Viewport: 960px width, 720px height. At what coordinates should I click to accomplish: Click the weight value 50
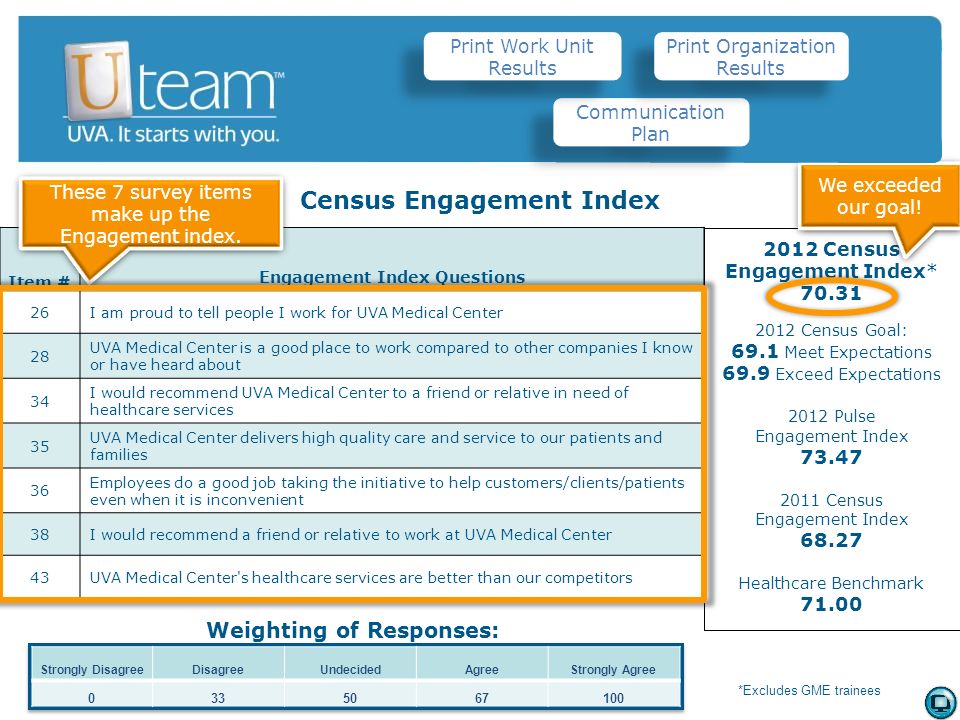click(x=350, y=698)
